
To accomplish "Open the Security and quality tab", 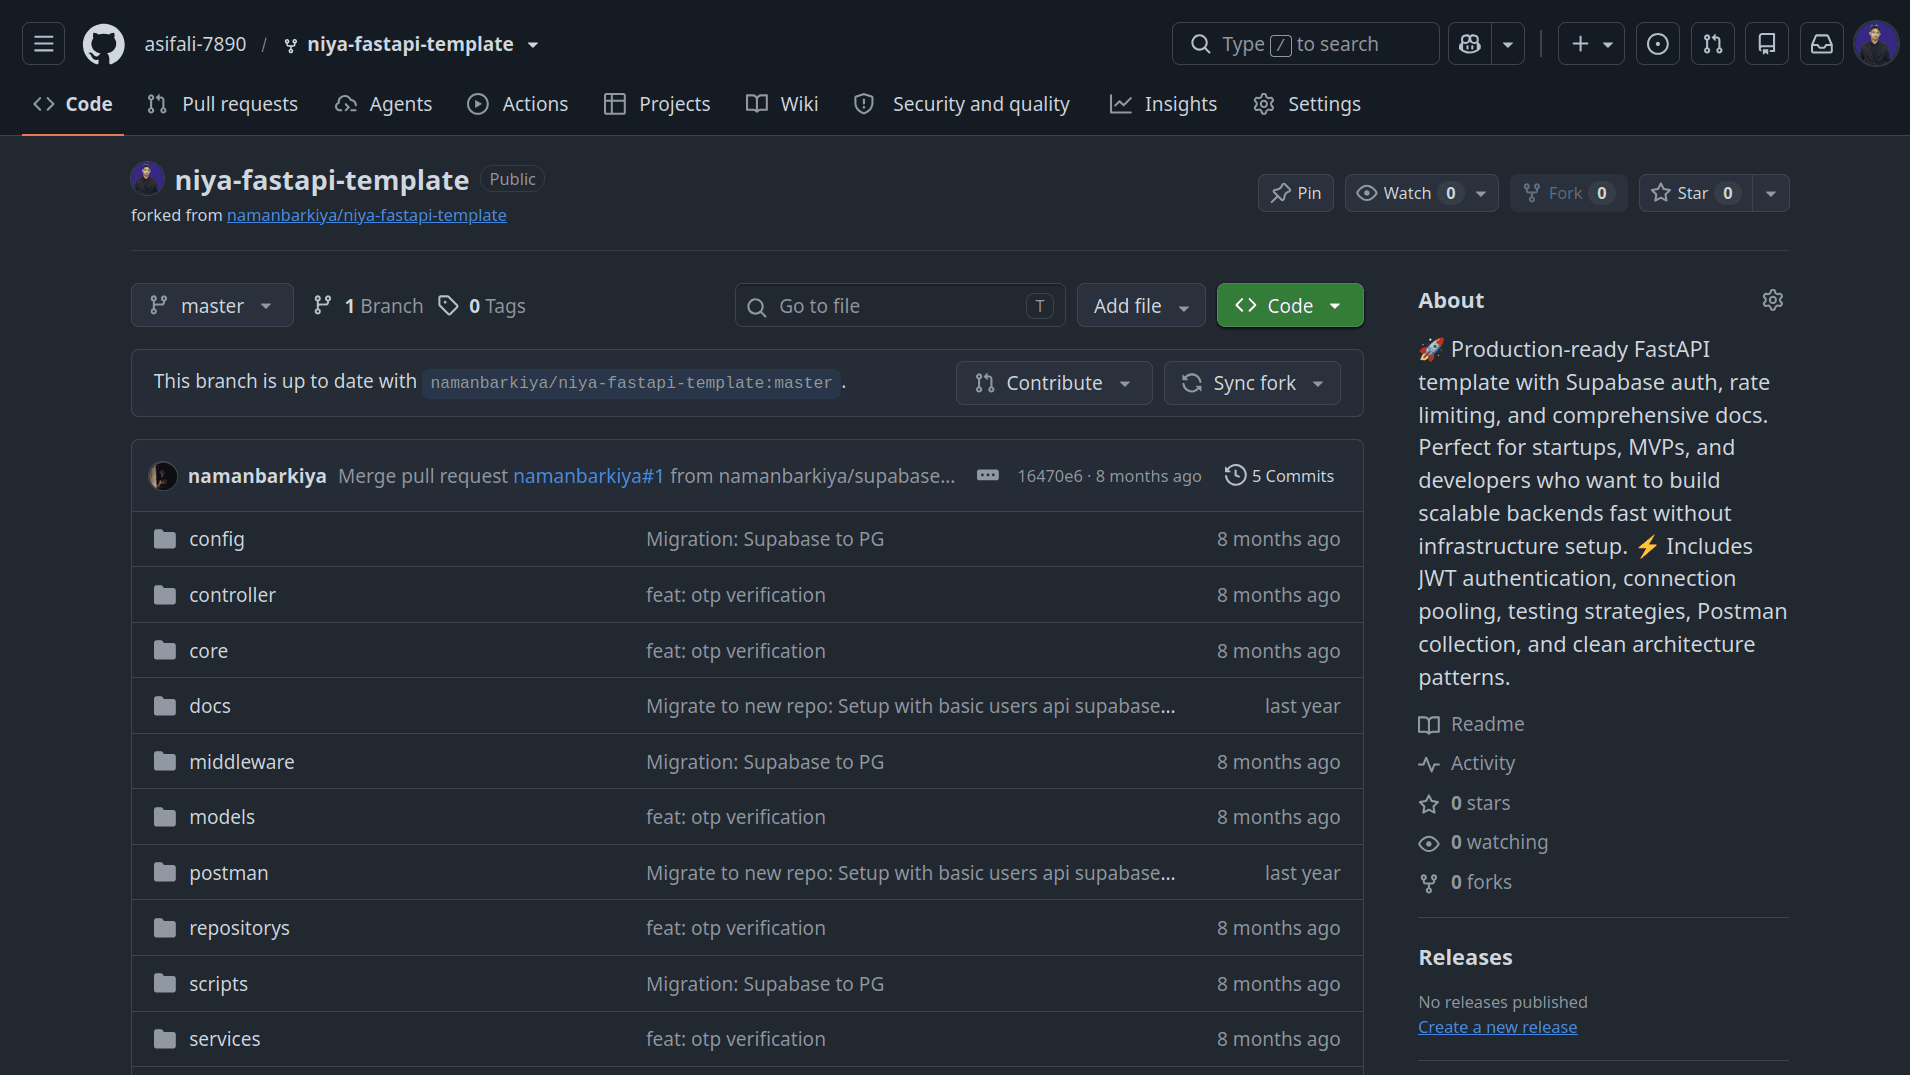I will 962,104.
